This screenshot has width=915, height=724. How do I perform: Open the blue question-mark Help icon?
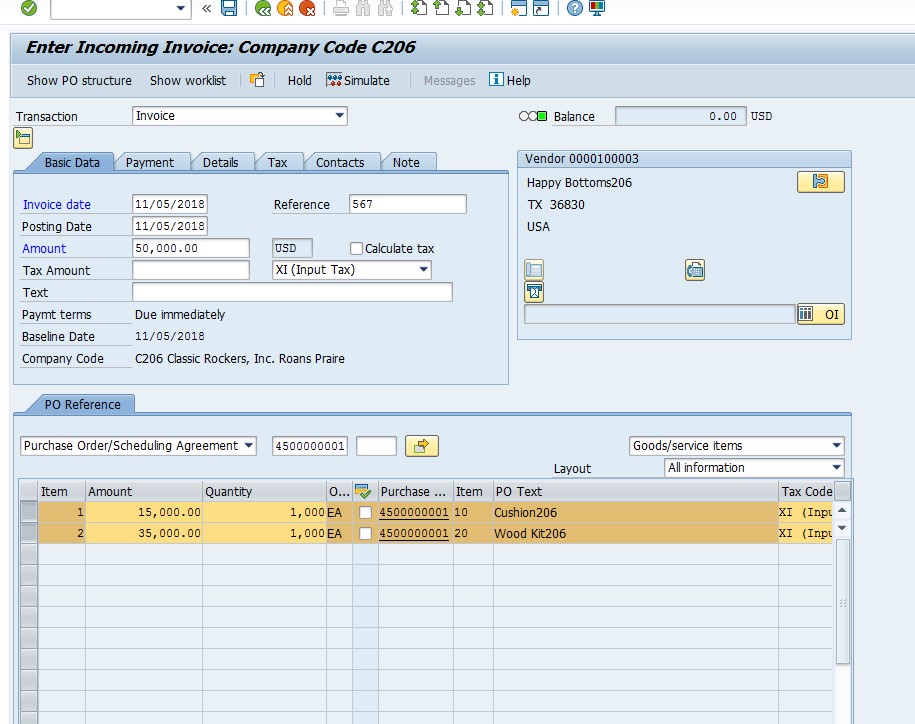click(x=573, y=8)
